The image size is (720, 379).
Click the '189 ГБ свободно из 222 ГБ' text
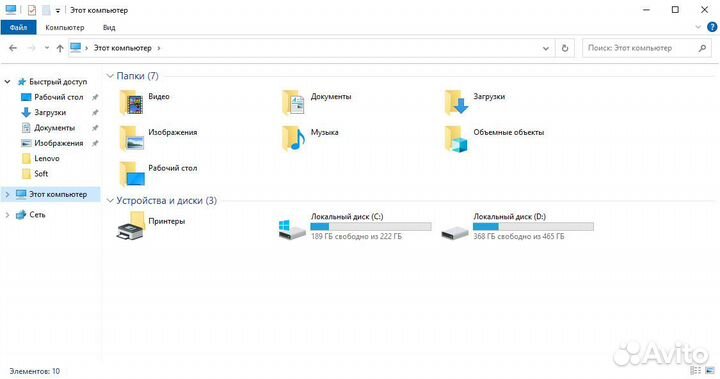click(x=356, y=236)
